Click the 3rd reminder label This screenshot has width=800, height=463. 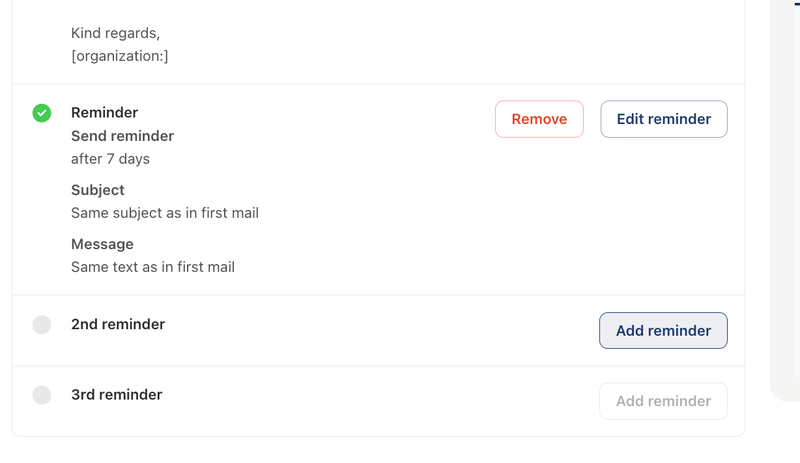coord(117,395)
